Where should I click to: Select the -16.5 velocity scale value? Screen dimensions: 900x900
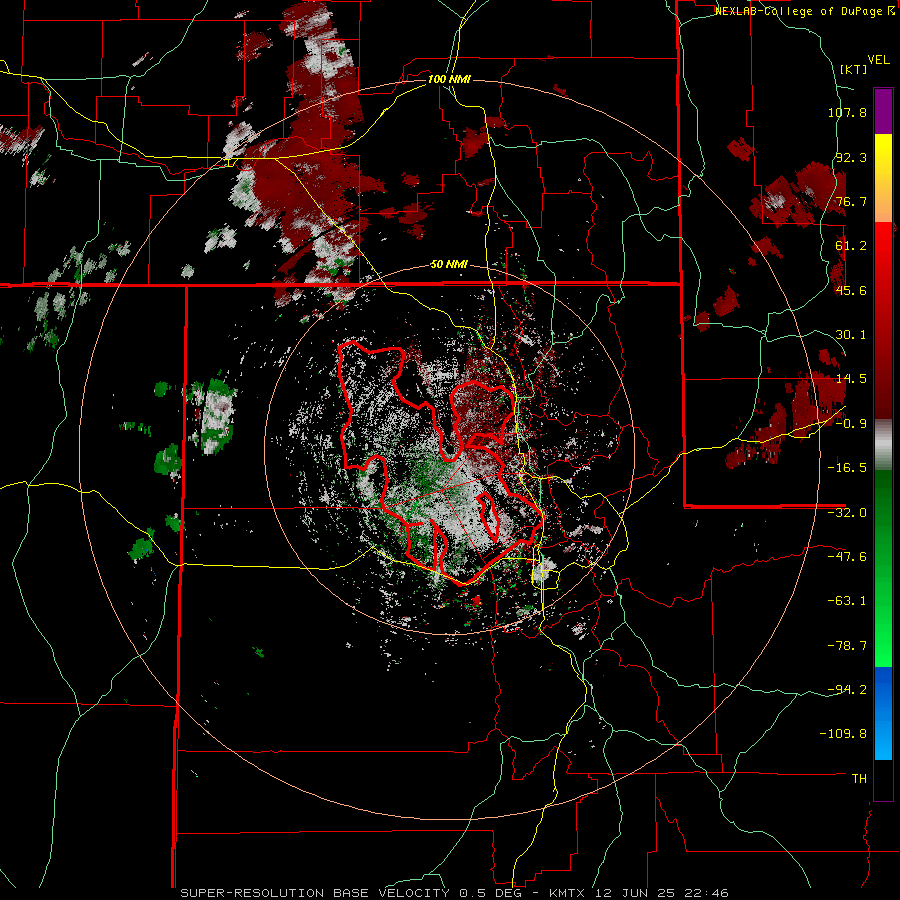[x=847, y=468]
